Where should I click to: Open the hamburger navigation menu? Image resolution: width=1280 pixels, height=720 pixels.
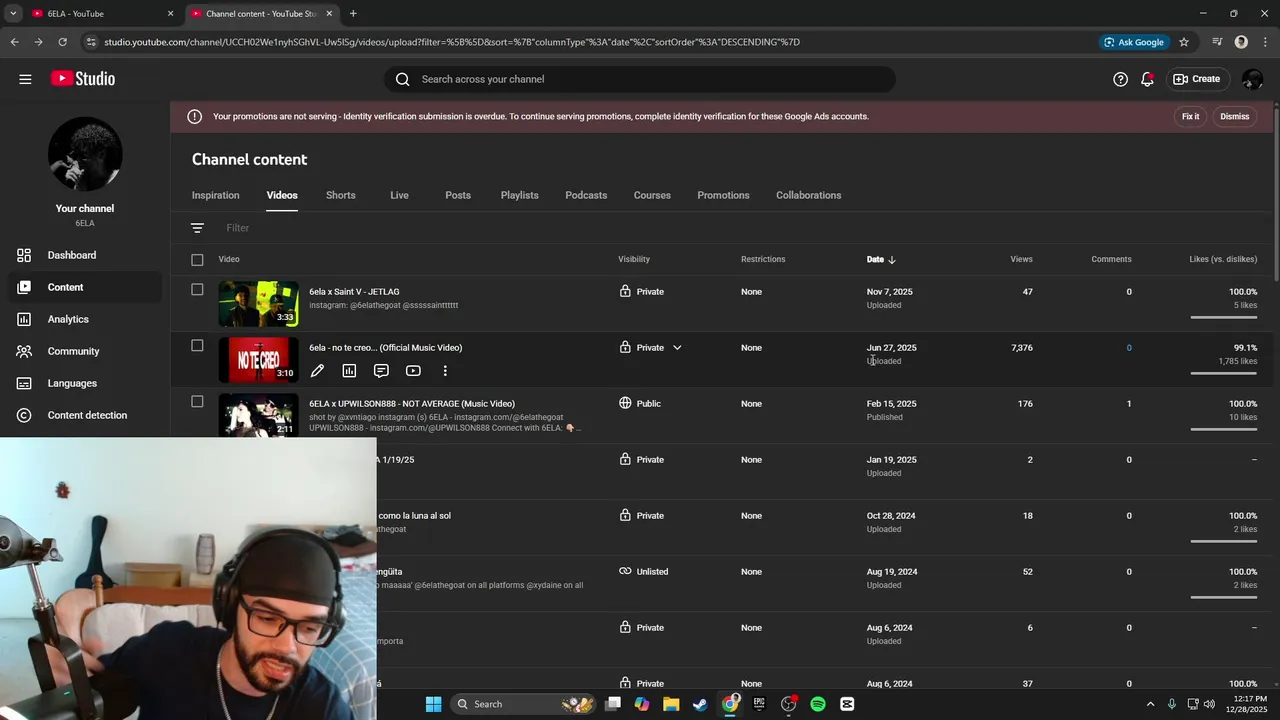pyautogui.click(x=25, y=79)
